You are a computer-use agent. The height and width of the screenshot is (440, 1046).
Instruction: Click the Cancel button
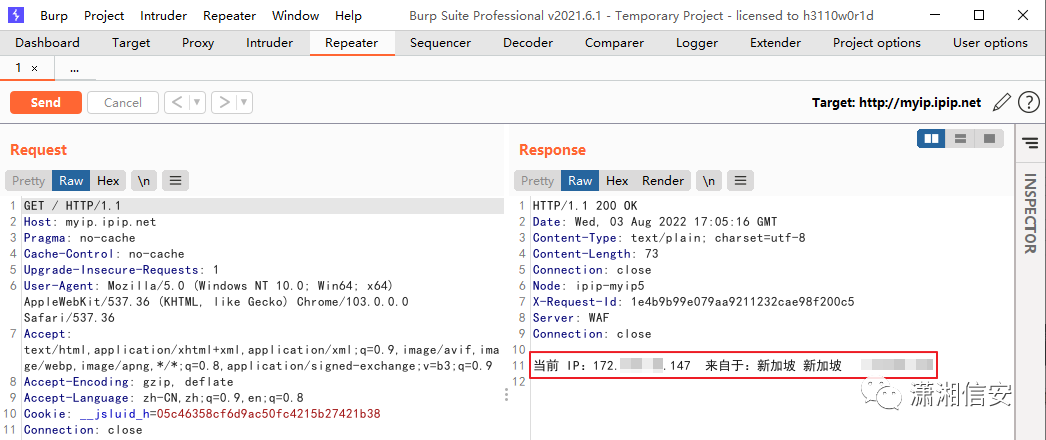coord(123,103)
